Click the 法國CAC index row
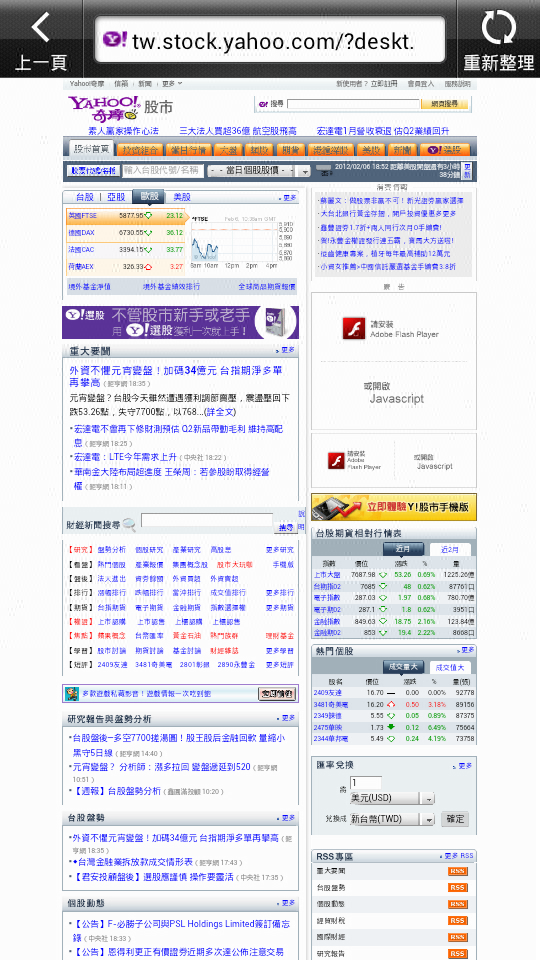540x960 pixels. click(x=127, y=250)
